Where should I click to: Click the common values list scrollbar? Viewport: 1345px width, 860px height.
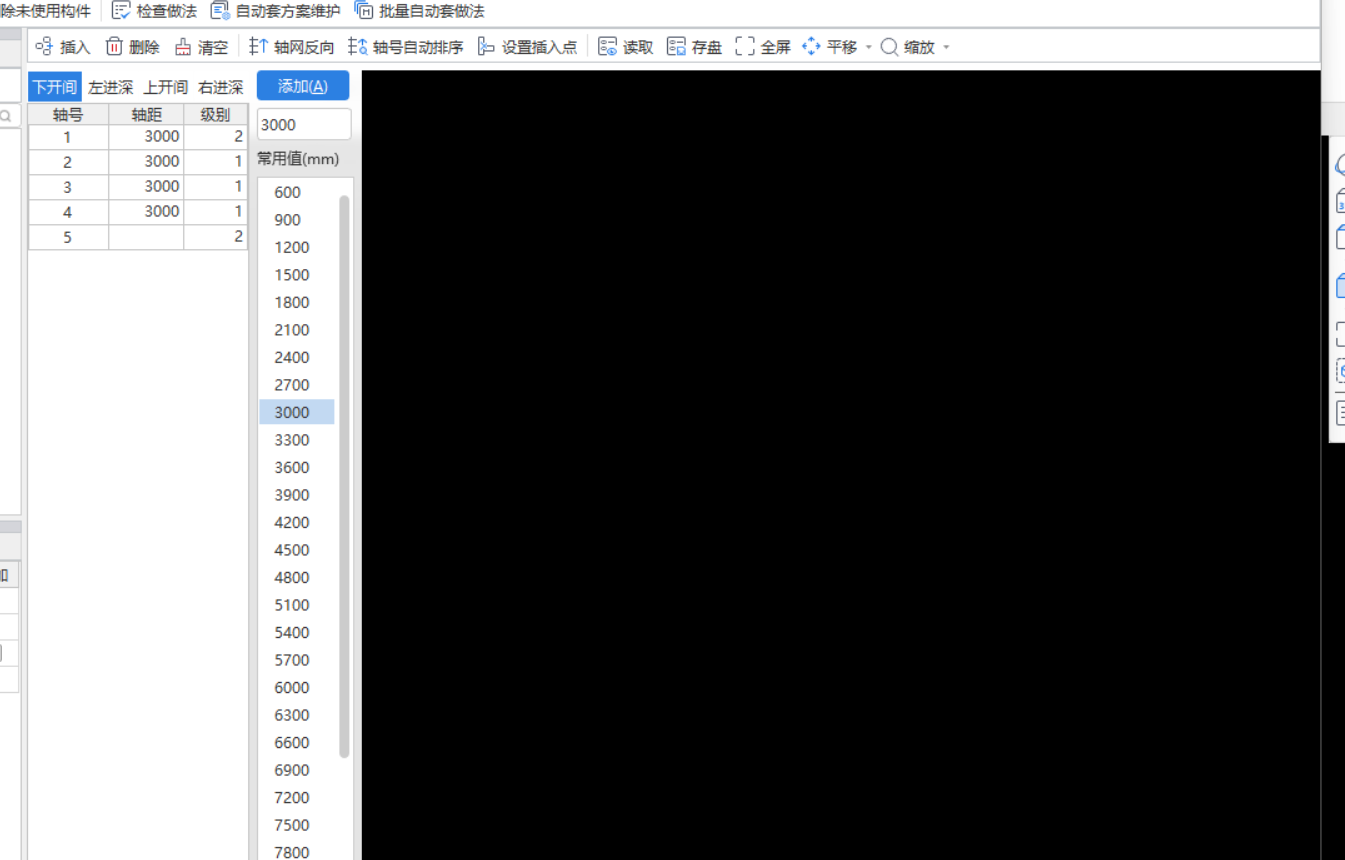pos(344,476)
